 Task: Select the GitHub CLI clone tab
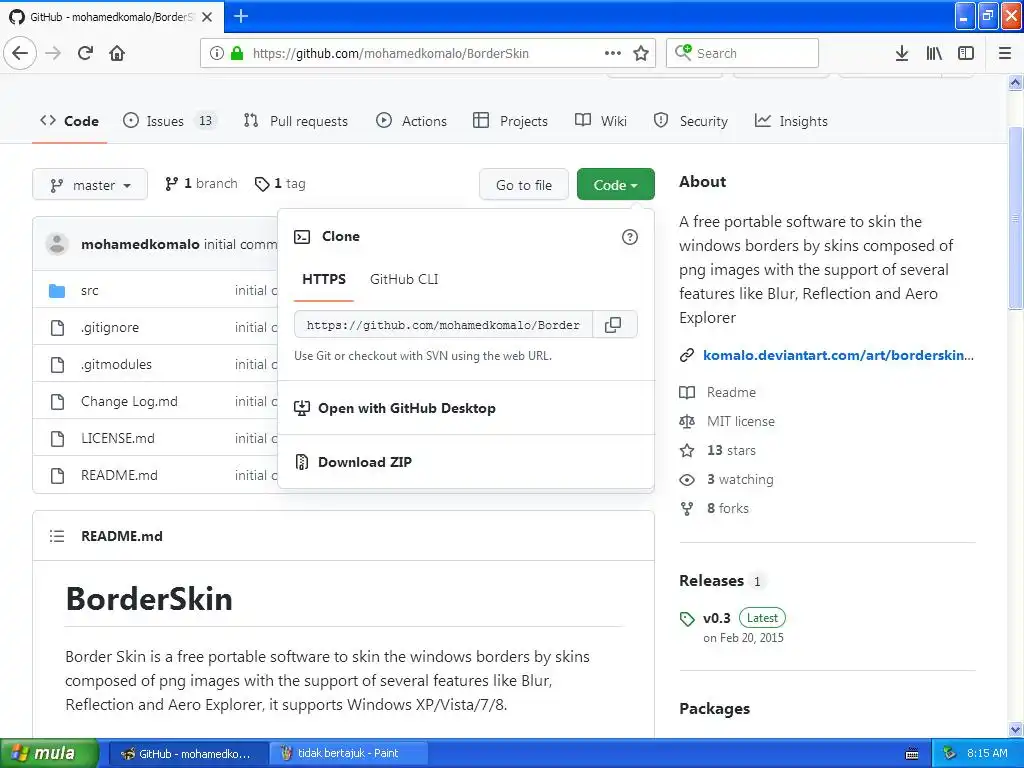(x=404, y=280)
